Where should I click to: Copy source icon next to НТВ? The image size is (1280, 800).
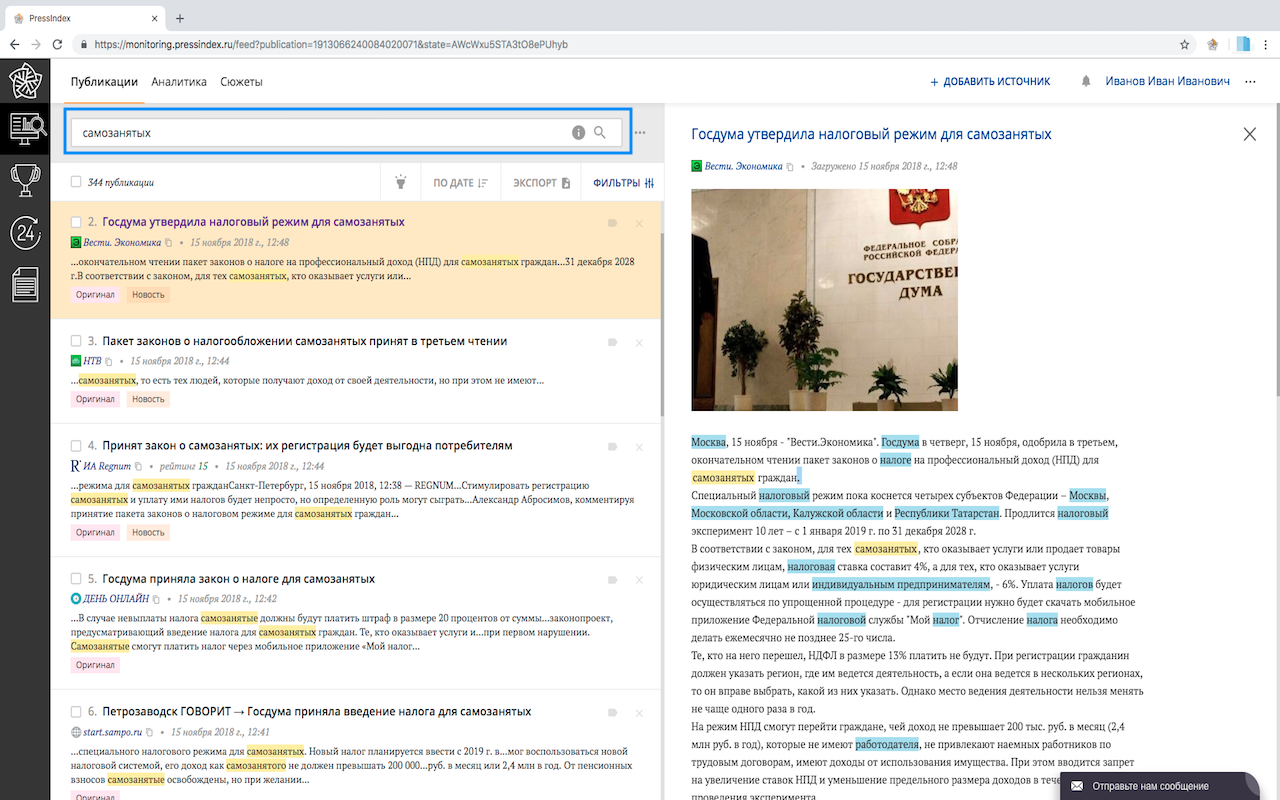110,361
